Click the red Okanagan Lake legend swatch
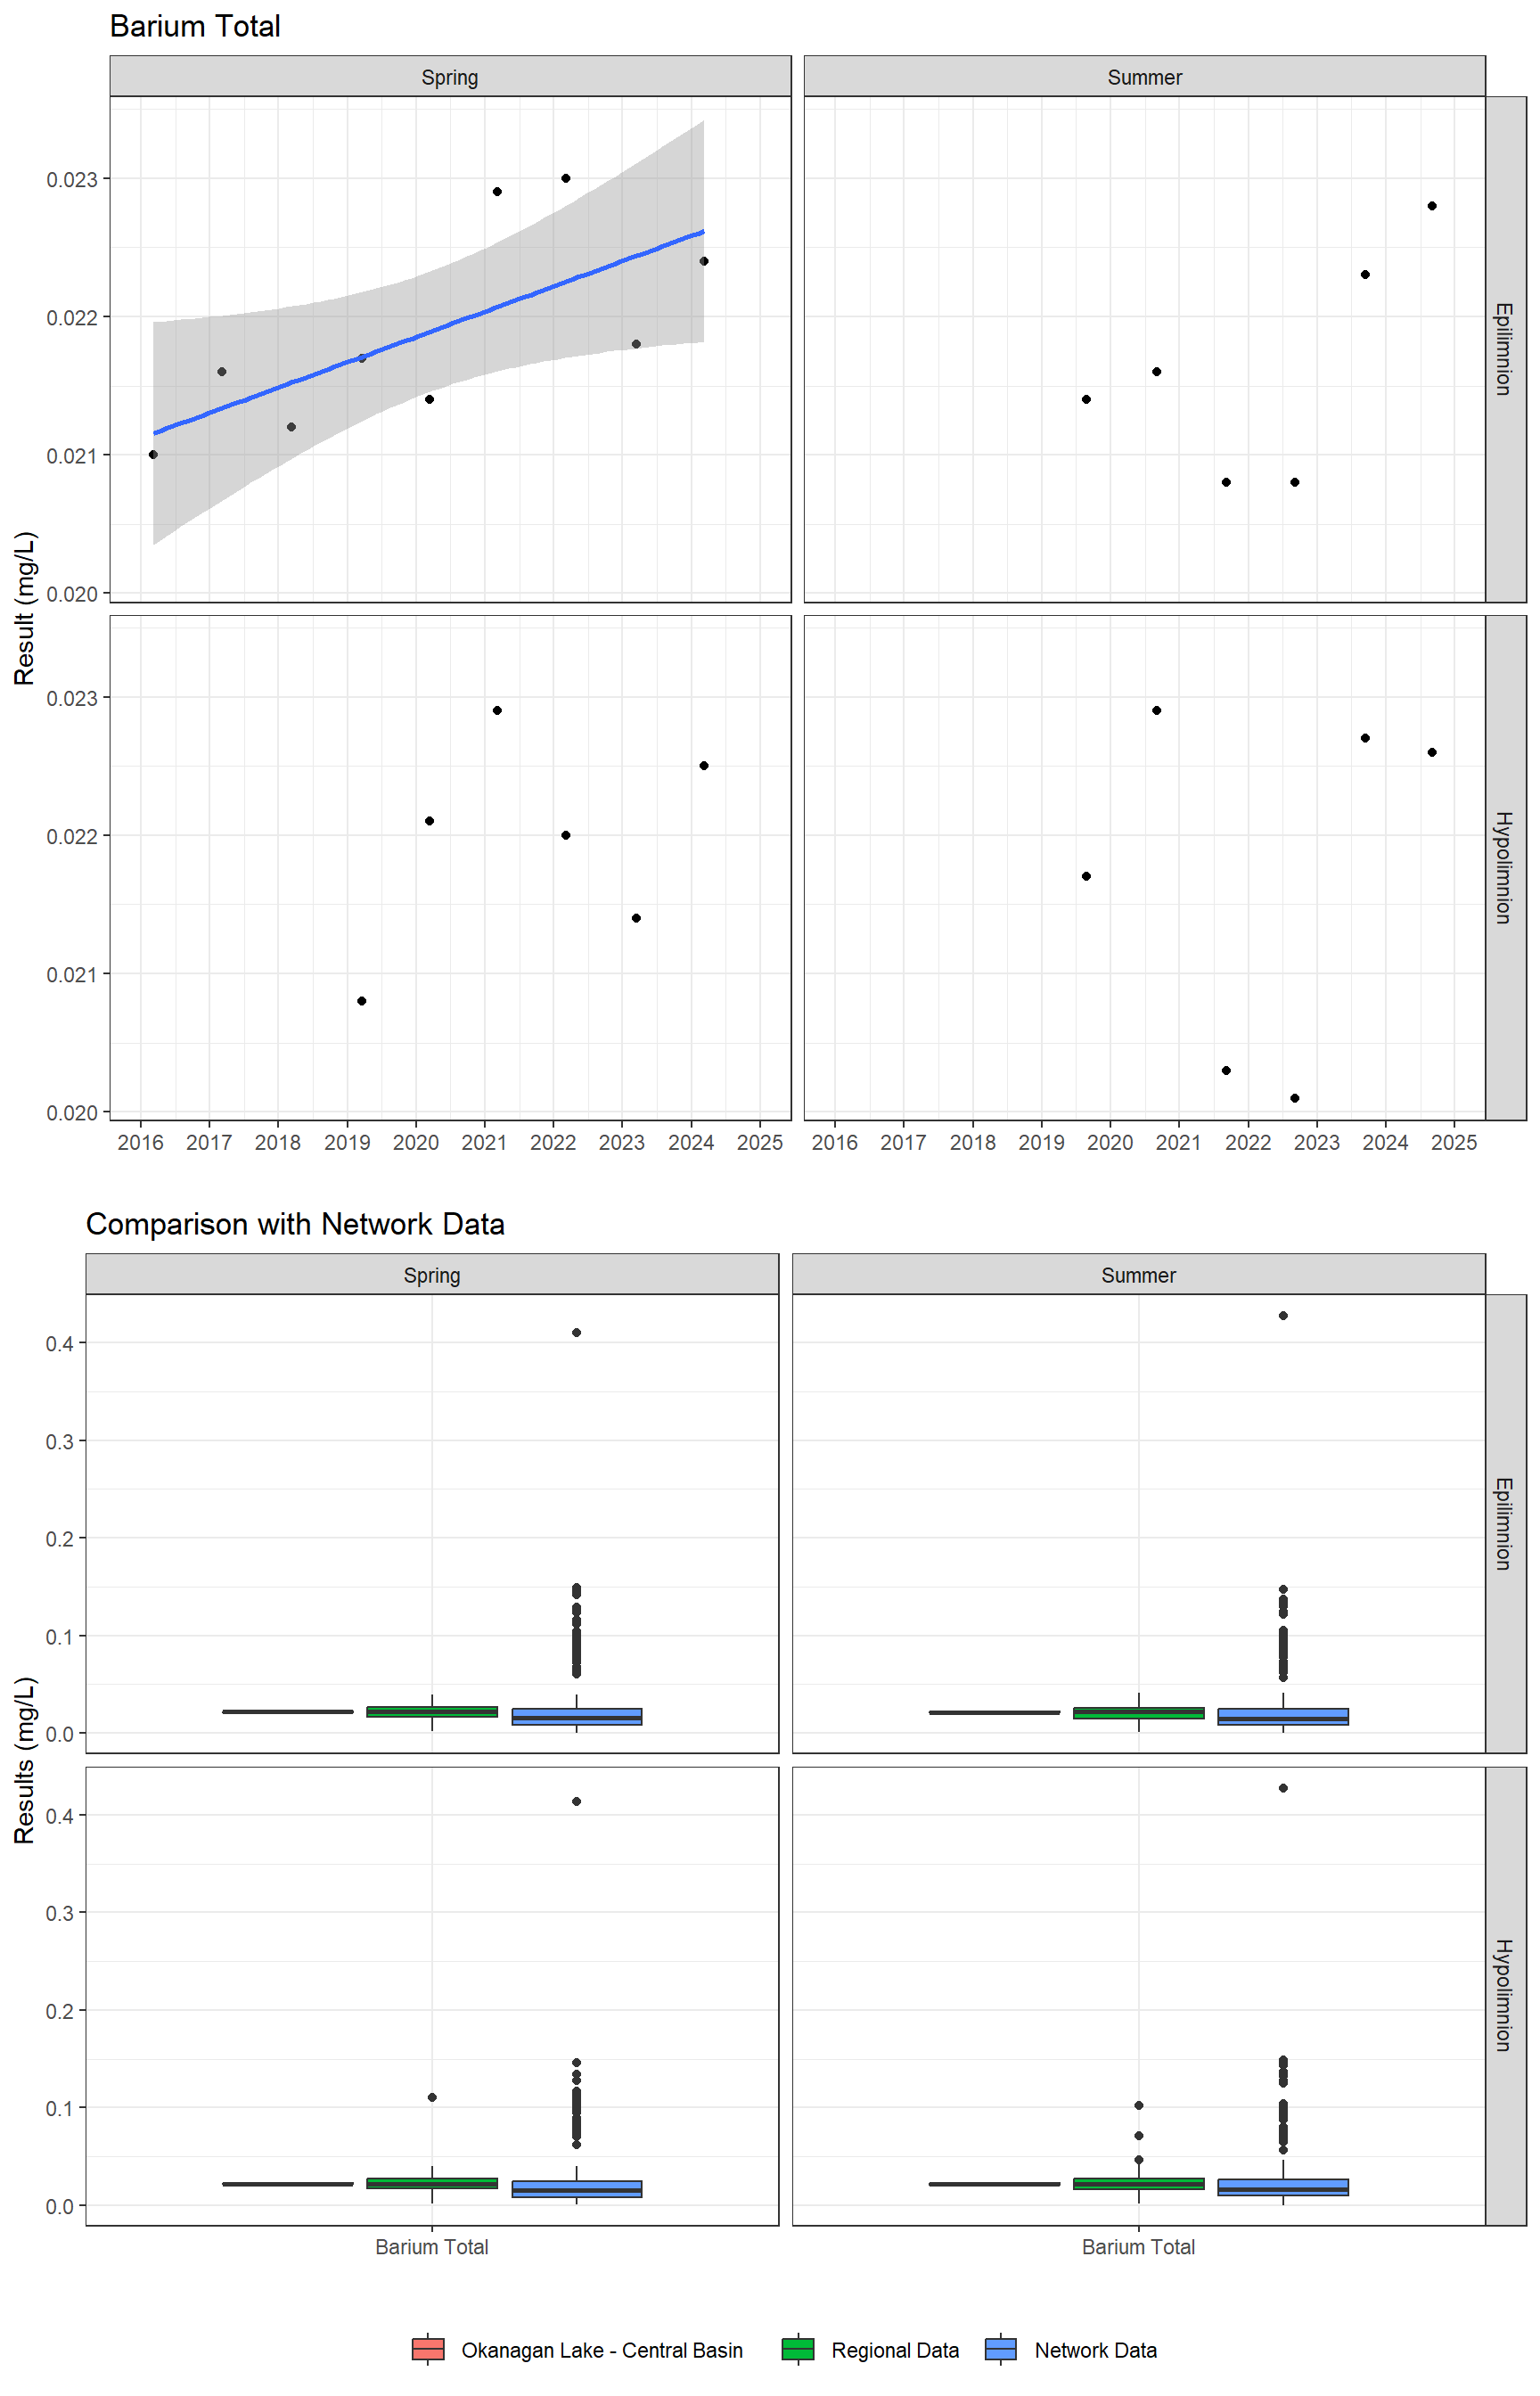Viewport: 1540px width, 2396px height. (428, 2349)
